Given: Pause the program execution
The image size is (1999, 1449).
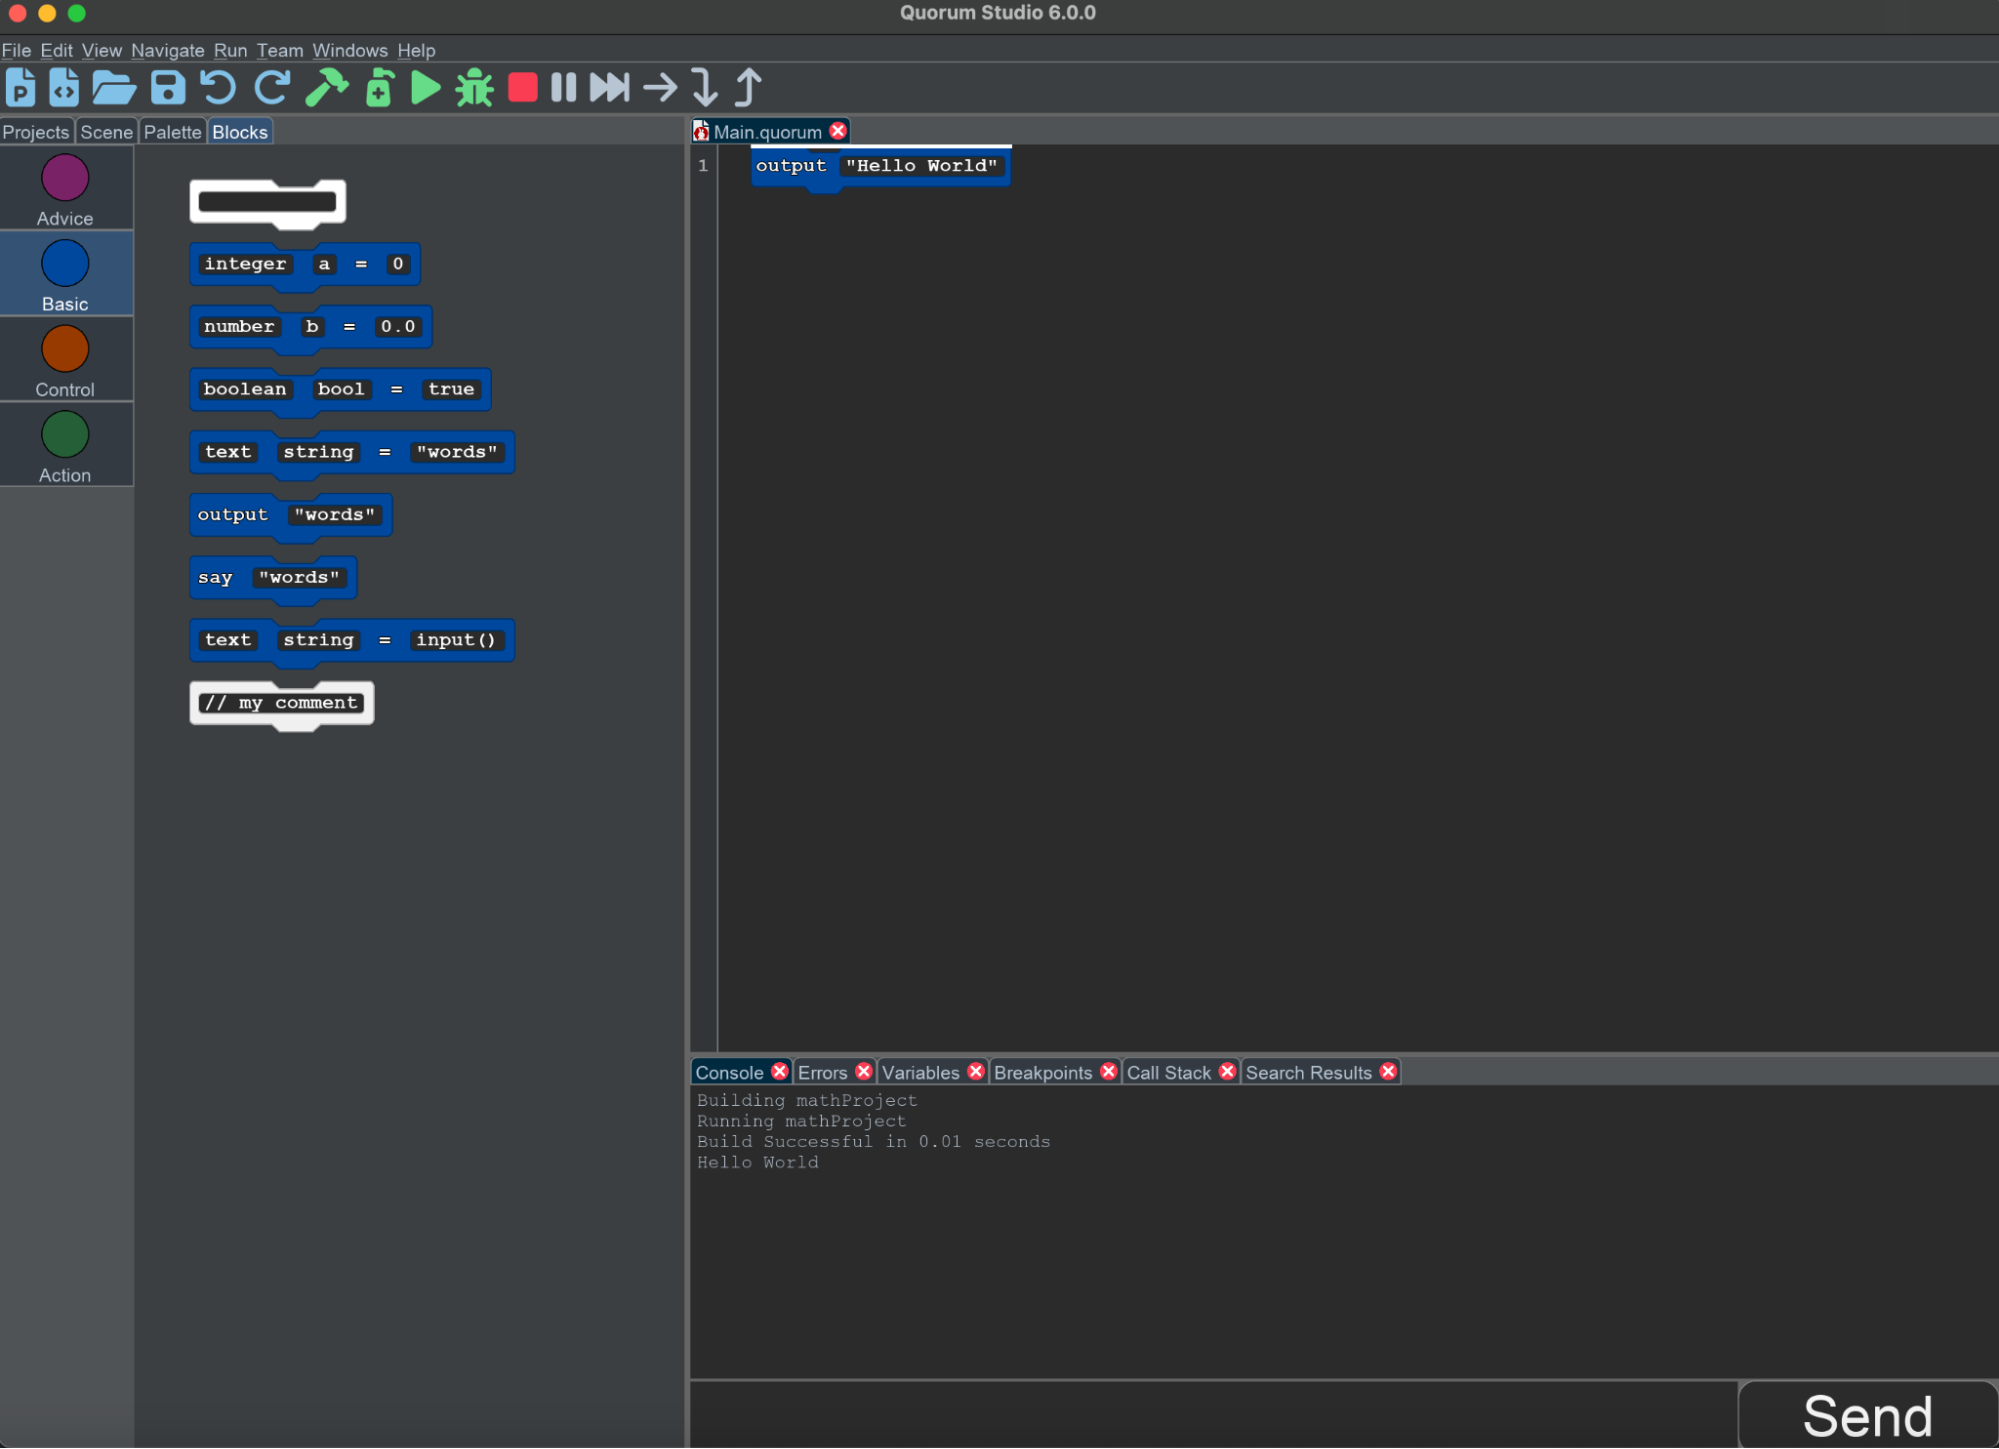Looking at the screenshot, I should click(x=563, y=88).
